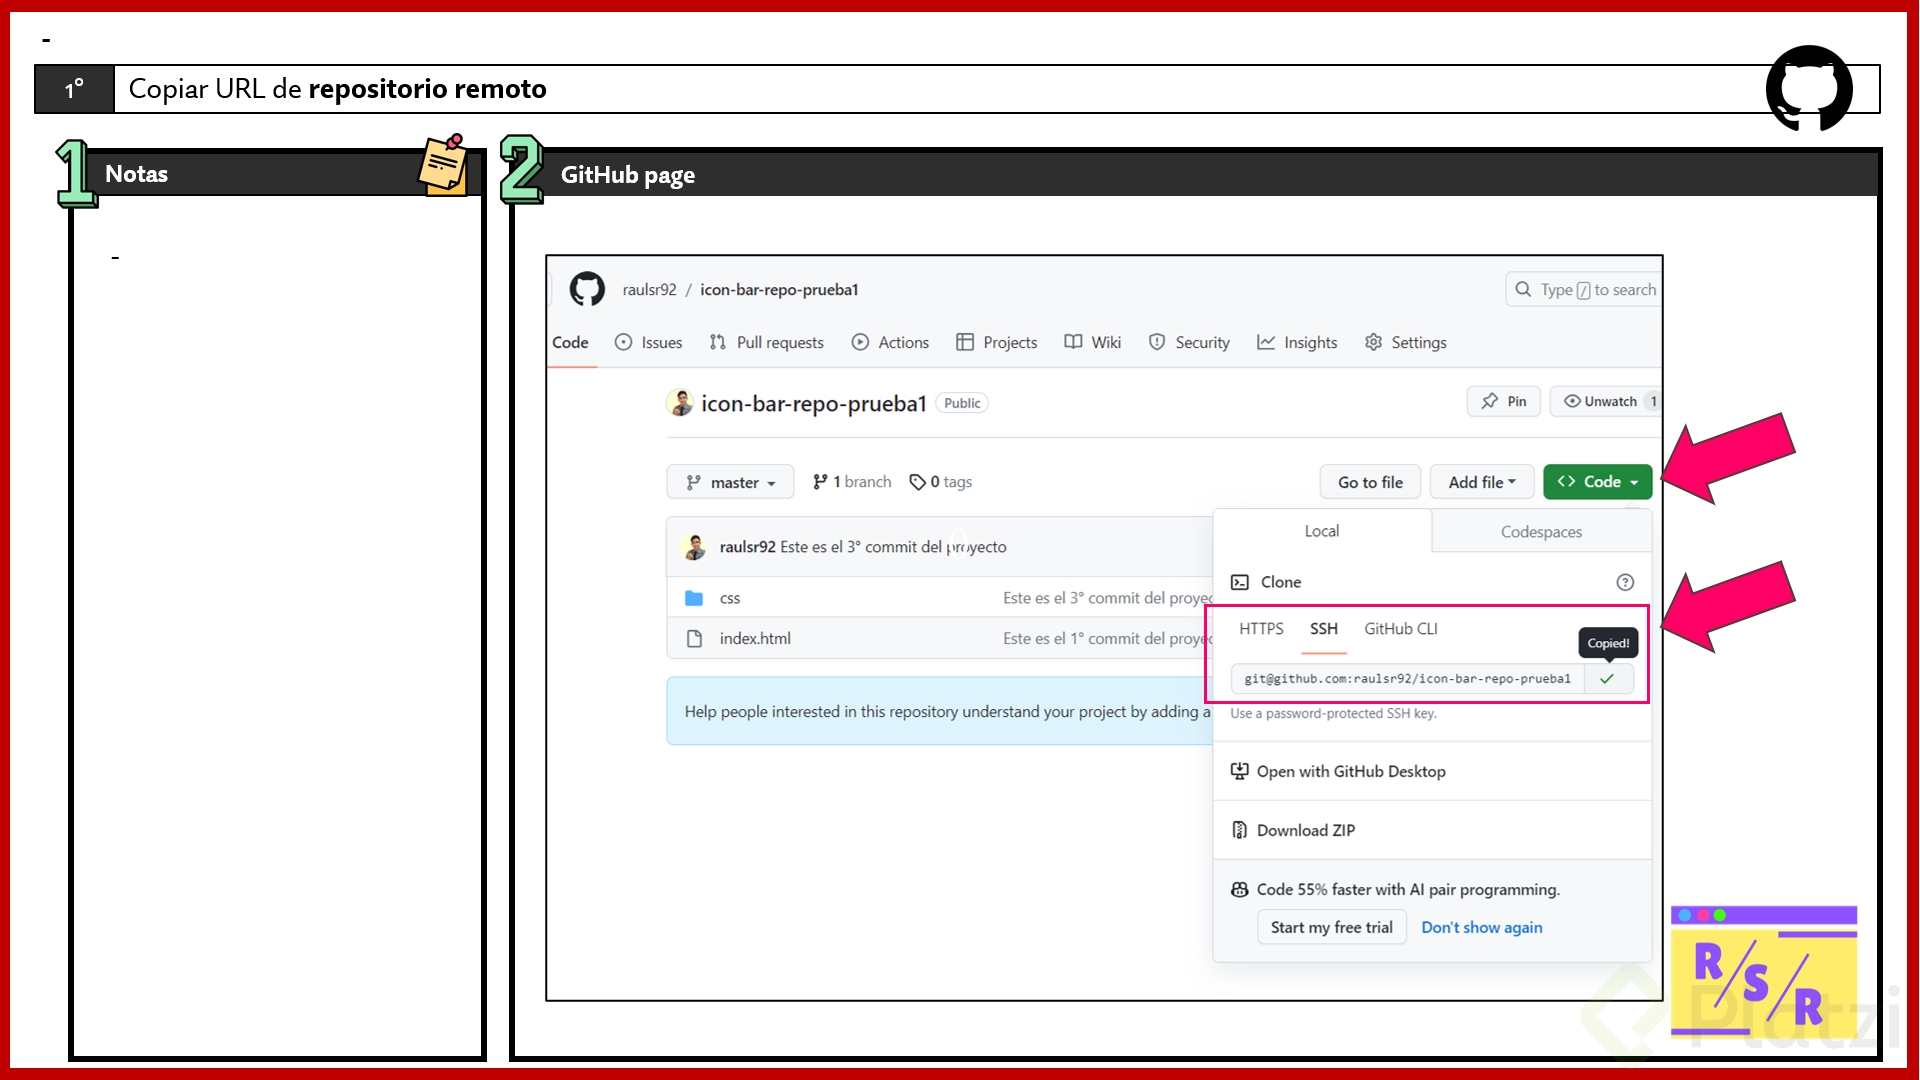Viewport: 1920px width, 1080px height.
Task: Click the index.html file icon
Action: [694, 638]
